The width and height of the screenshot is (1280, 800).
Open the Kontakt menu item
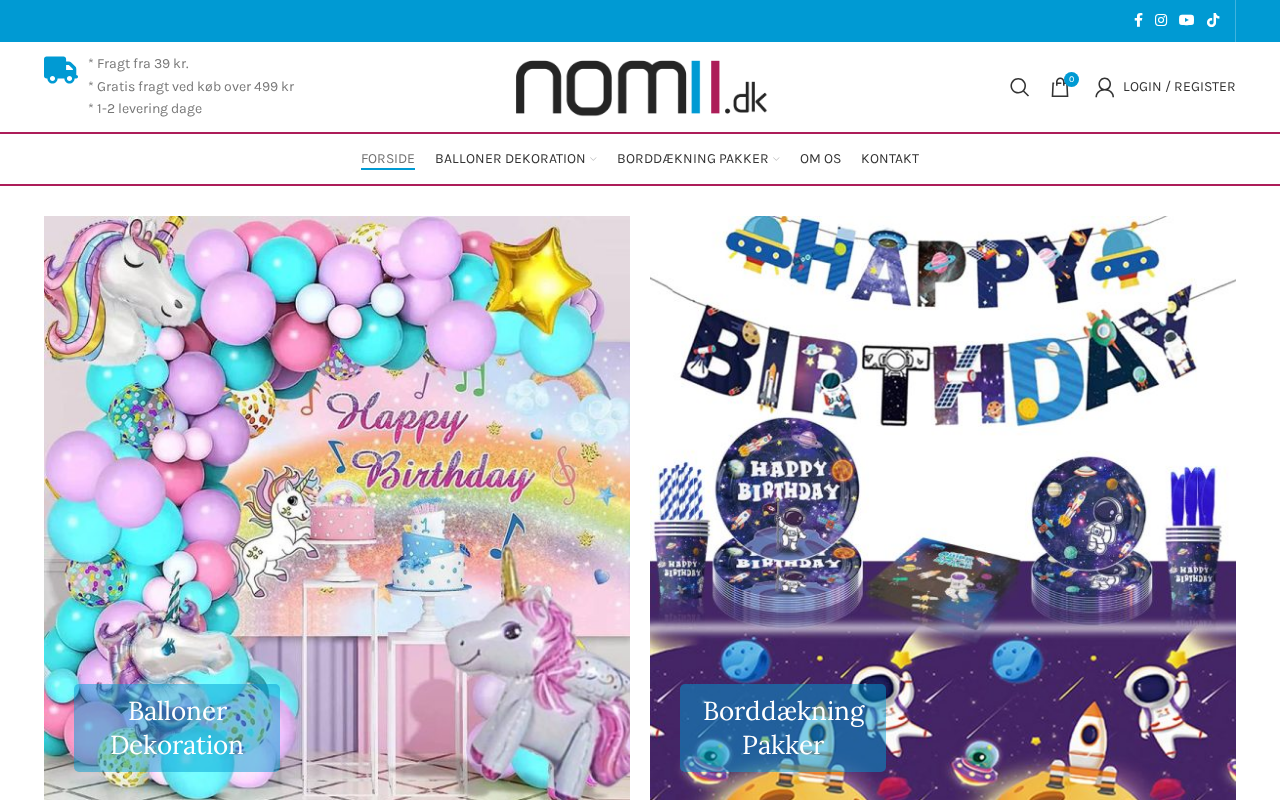coord(890,159)
